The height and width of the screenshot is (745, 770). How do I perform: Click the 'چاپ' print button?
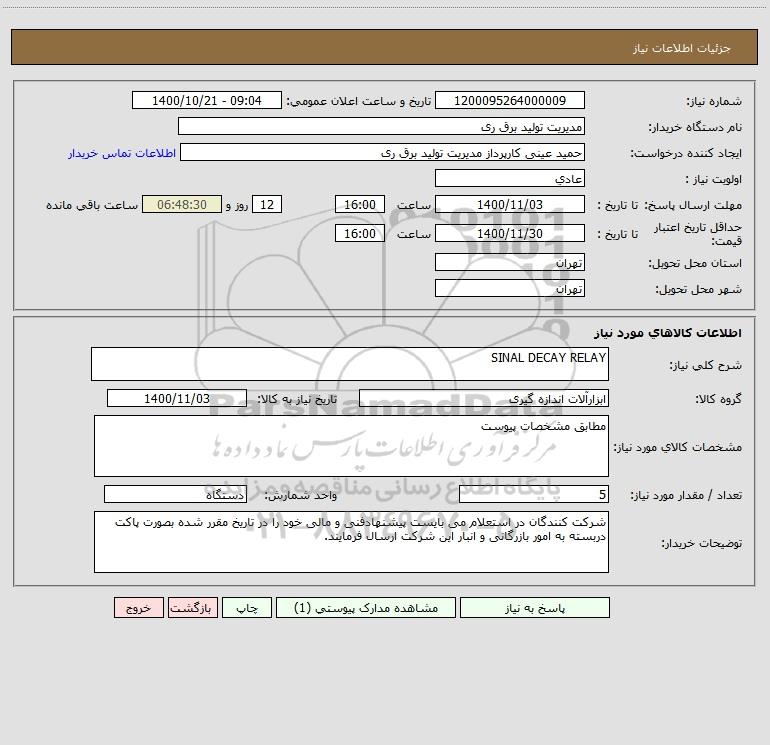247,607
